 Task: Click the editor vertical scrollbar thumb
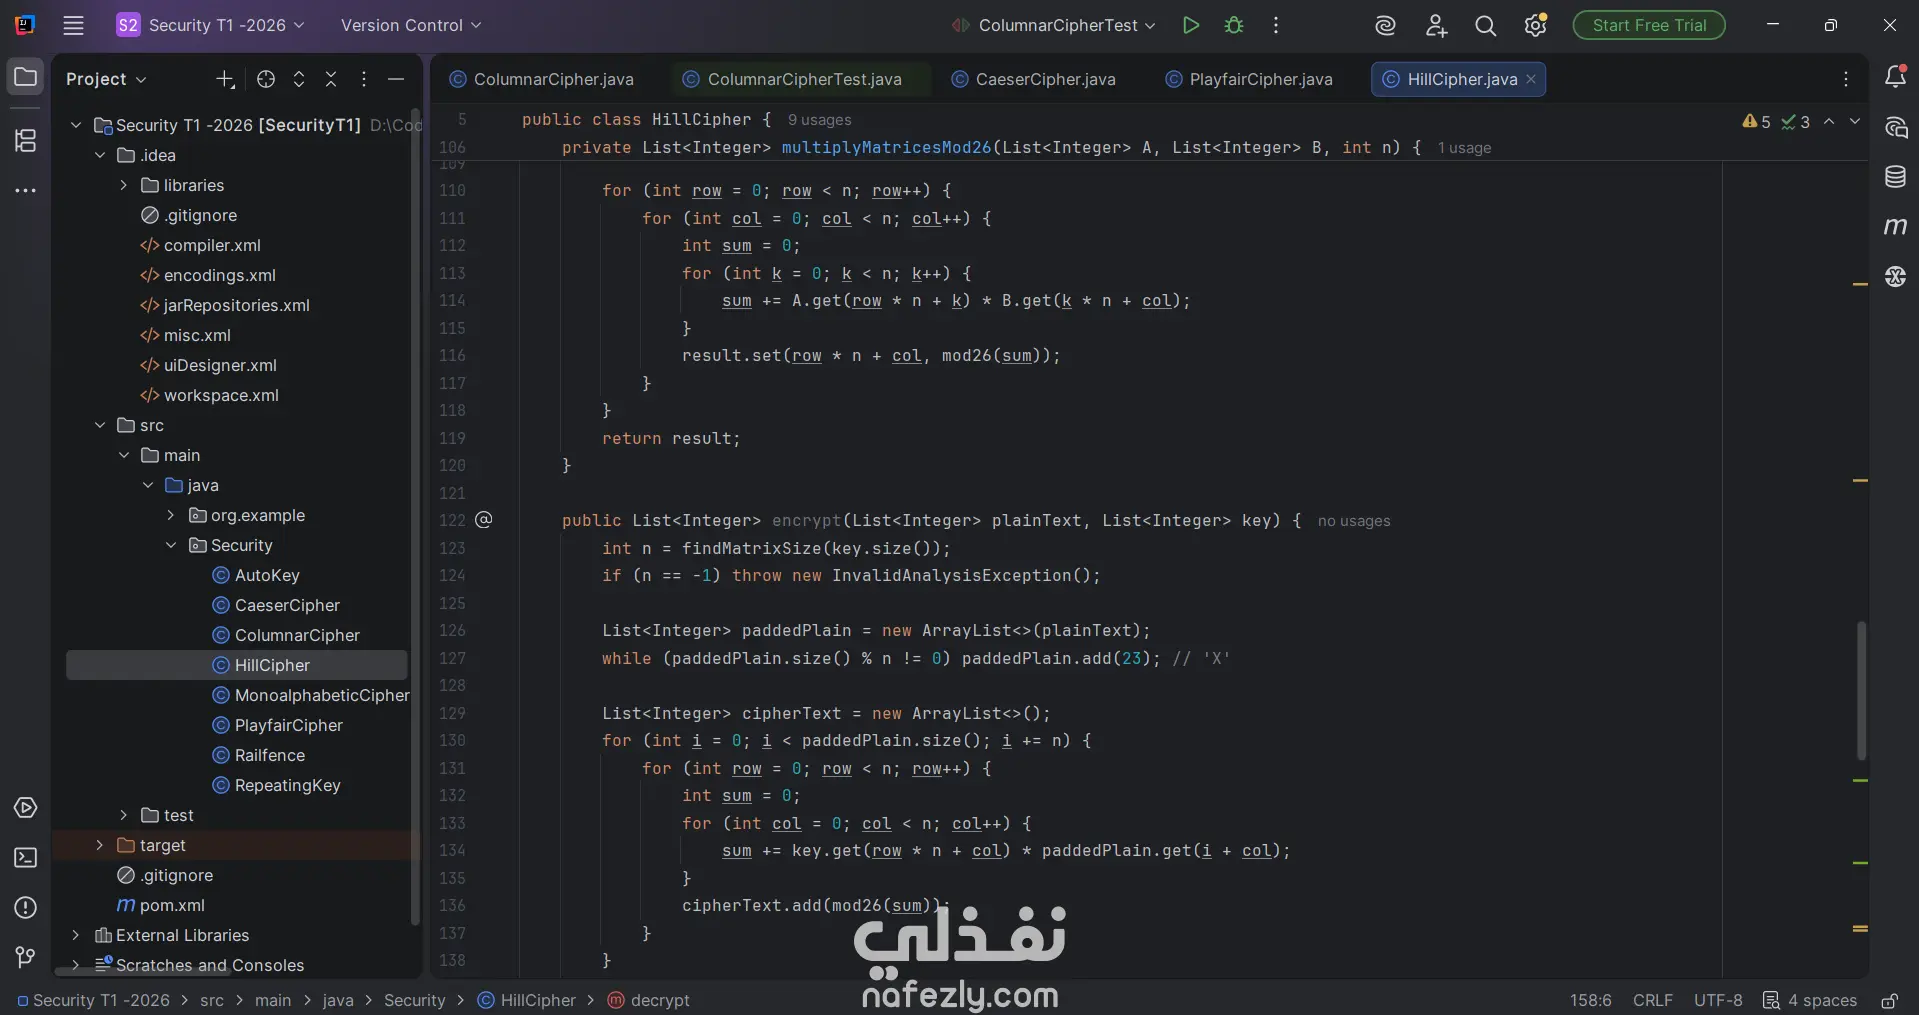tap(1861, 690)
